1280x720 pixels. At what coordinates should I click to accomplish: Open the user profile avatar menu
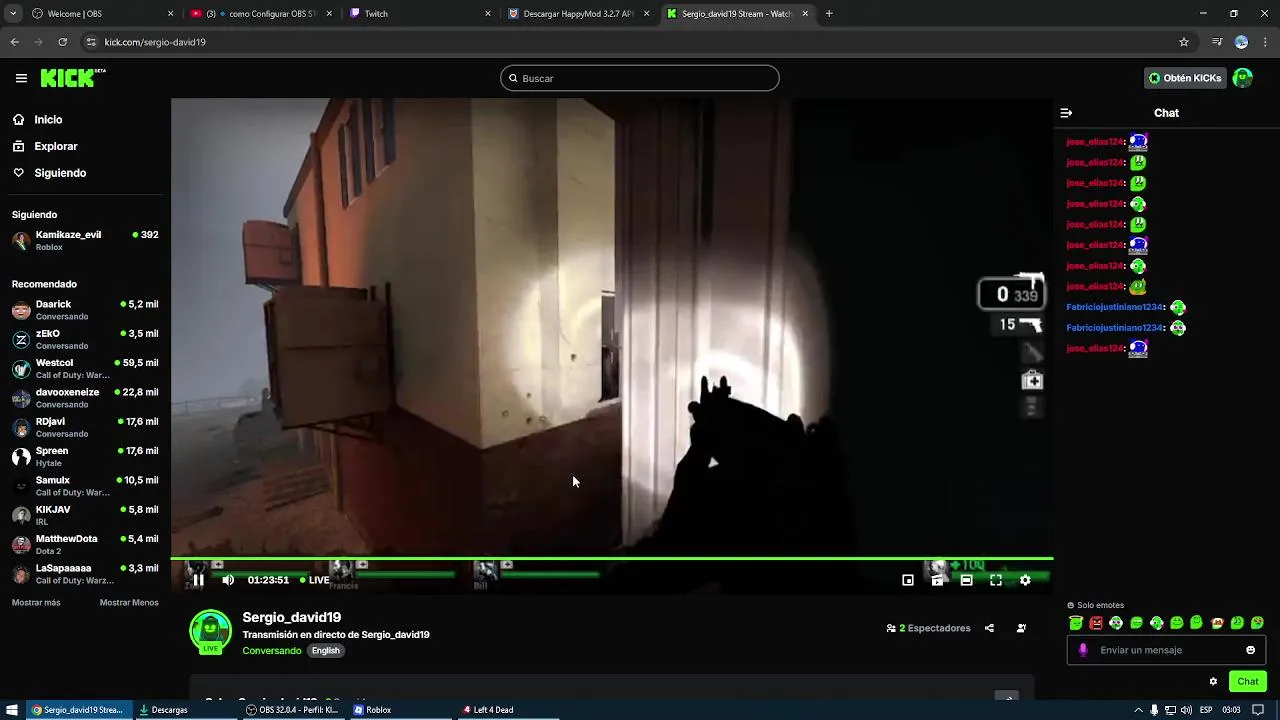(1243, 78)
